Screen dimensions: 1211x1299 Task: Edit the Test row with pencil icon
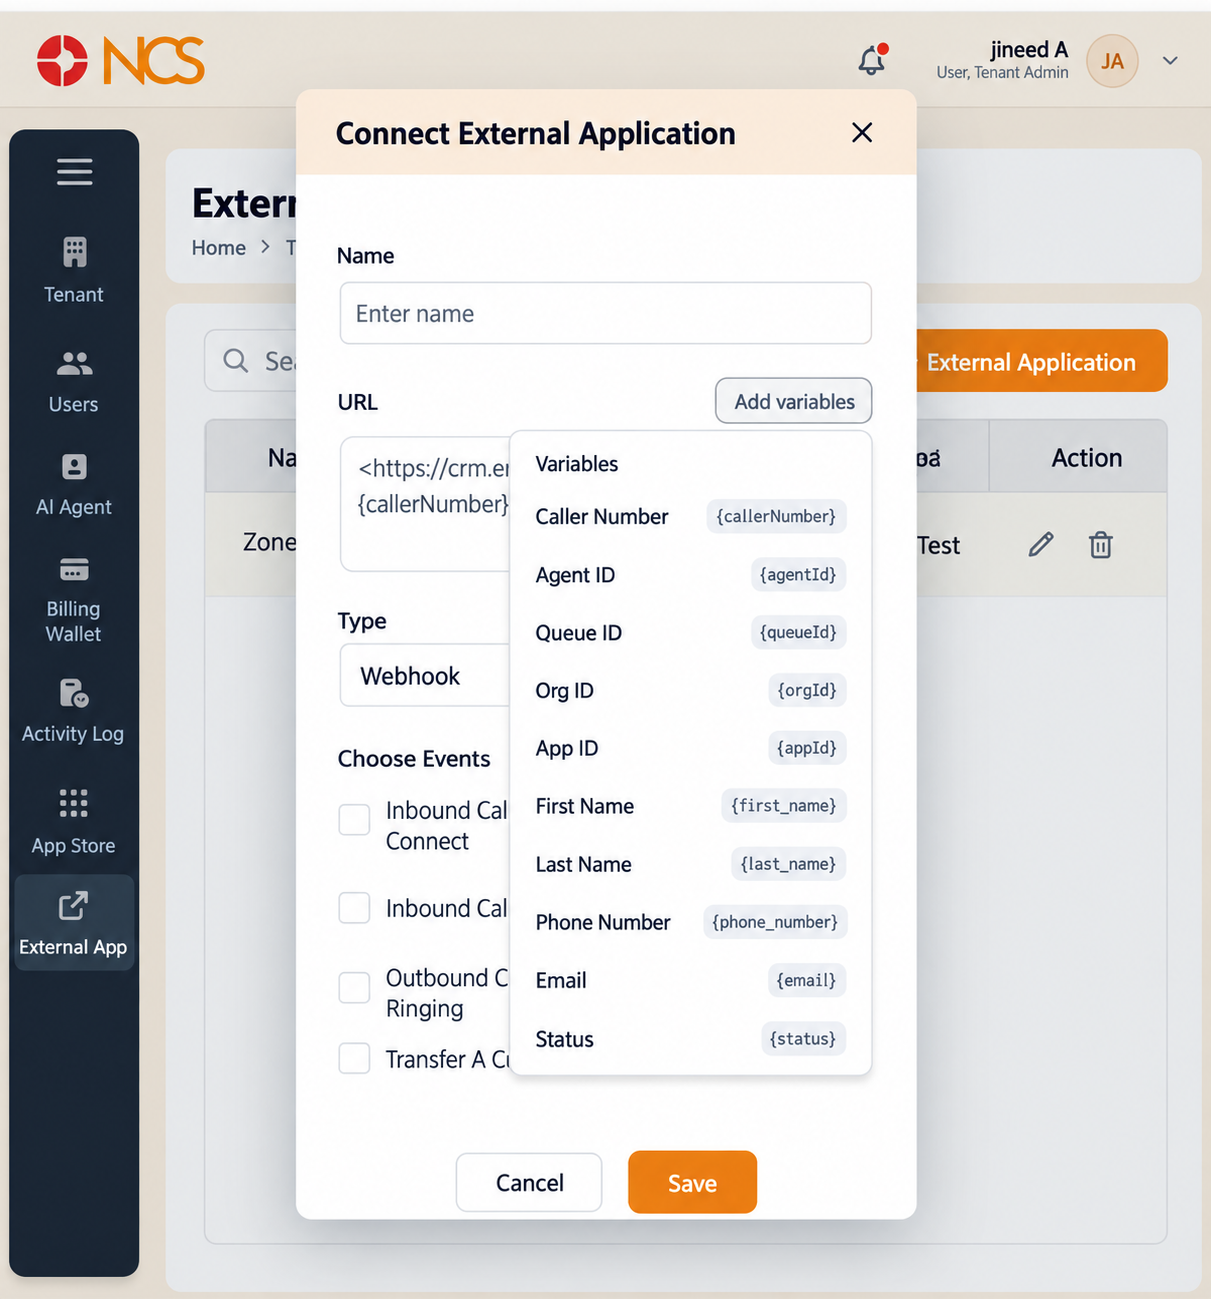click(1041, 544)
